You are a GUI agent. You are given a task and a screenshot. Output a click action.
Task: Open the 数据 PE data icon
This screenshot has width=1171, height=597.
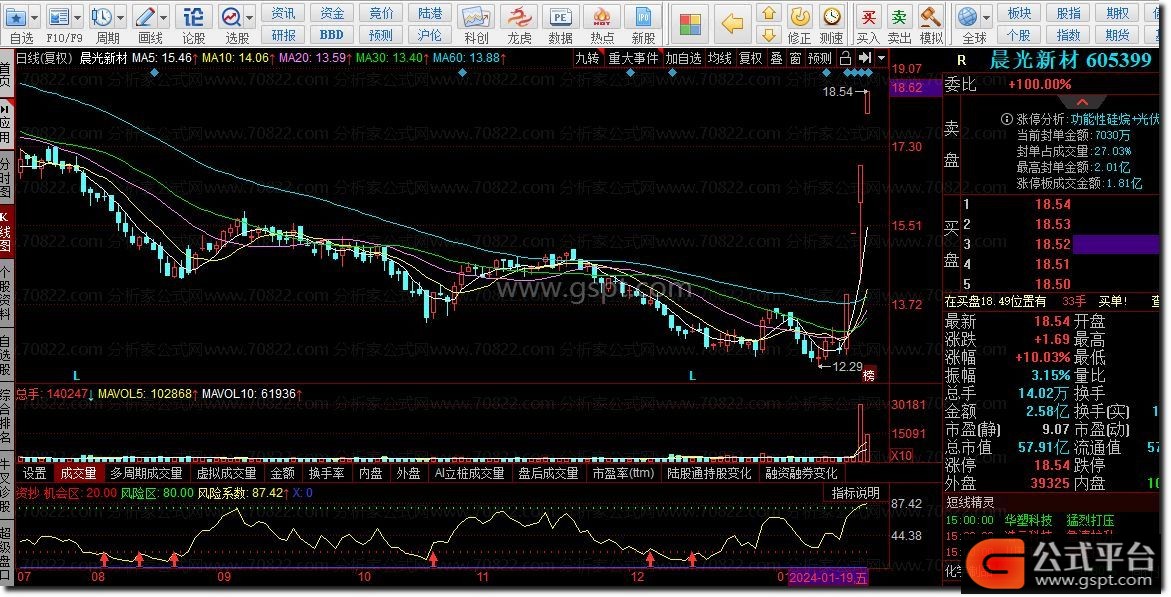560,16
